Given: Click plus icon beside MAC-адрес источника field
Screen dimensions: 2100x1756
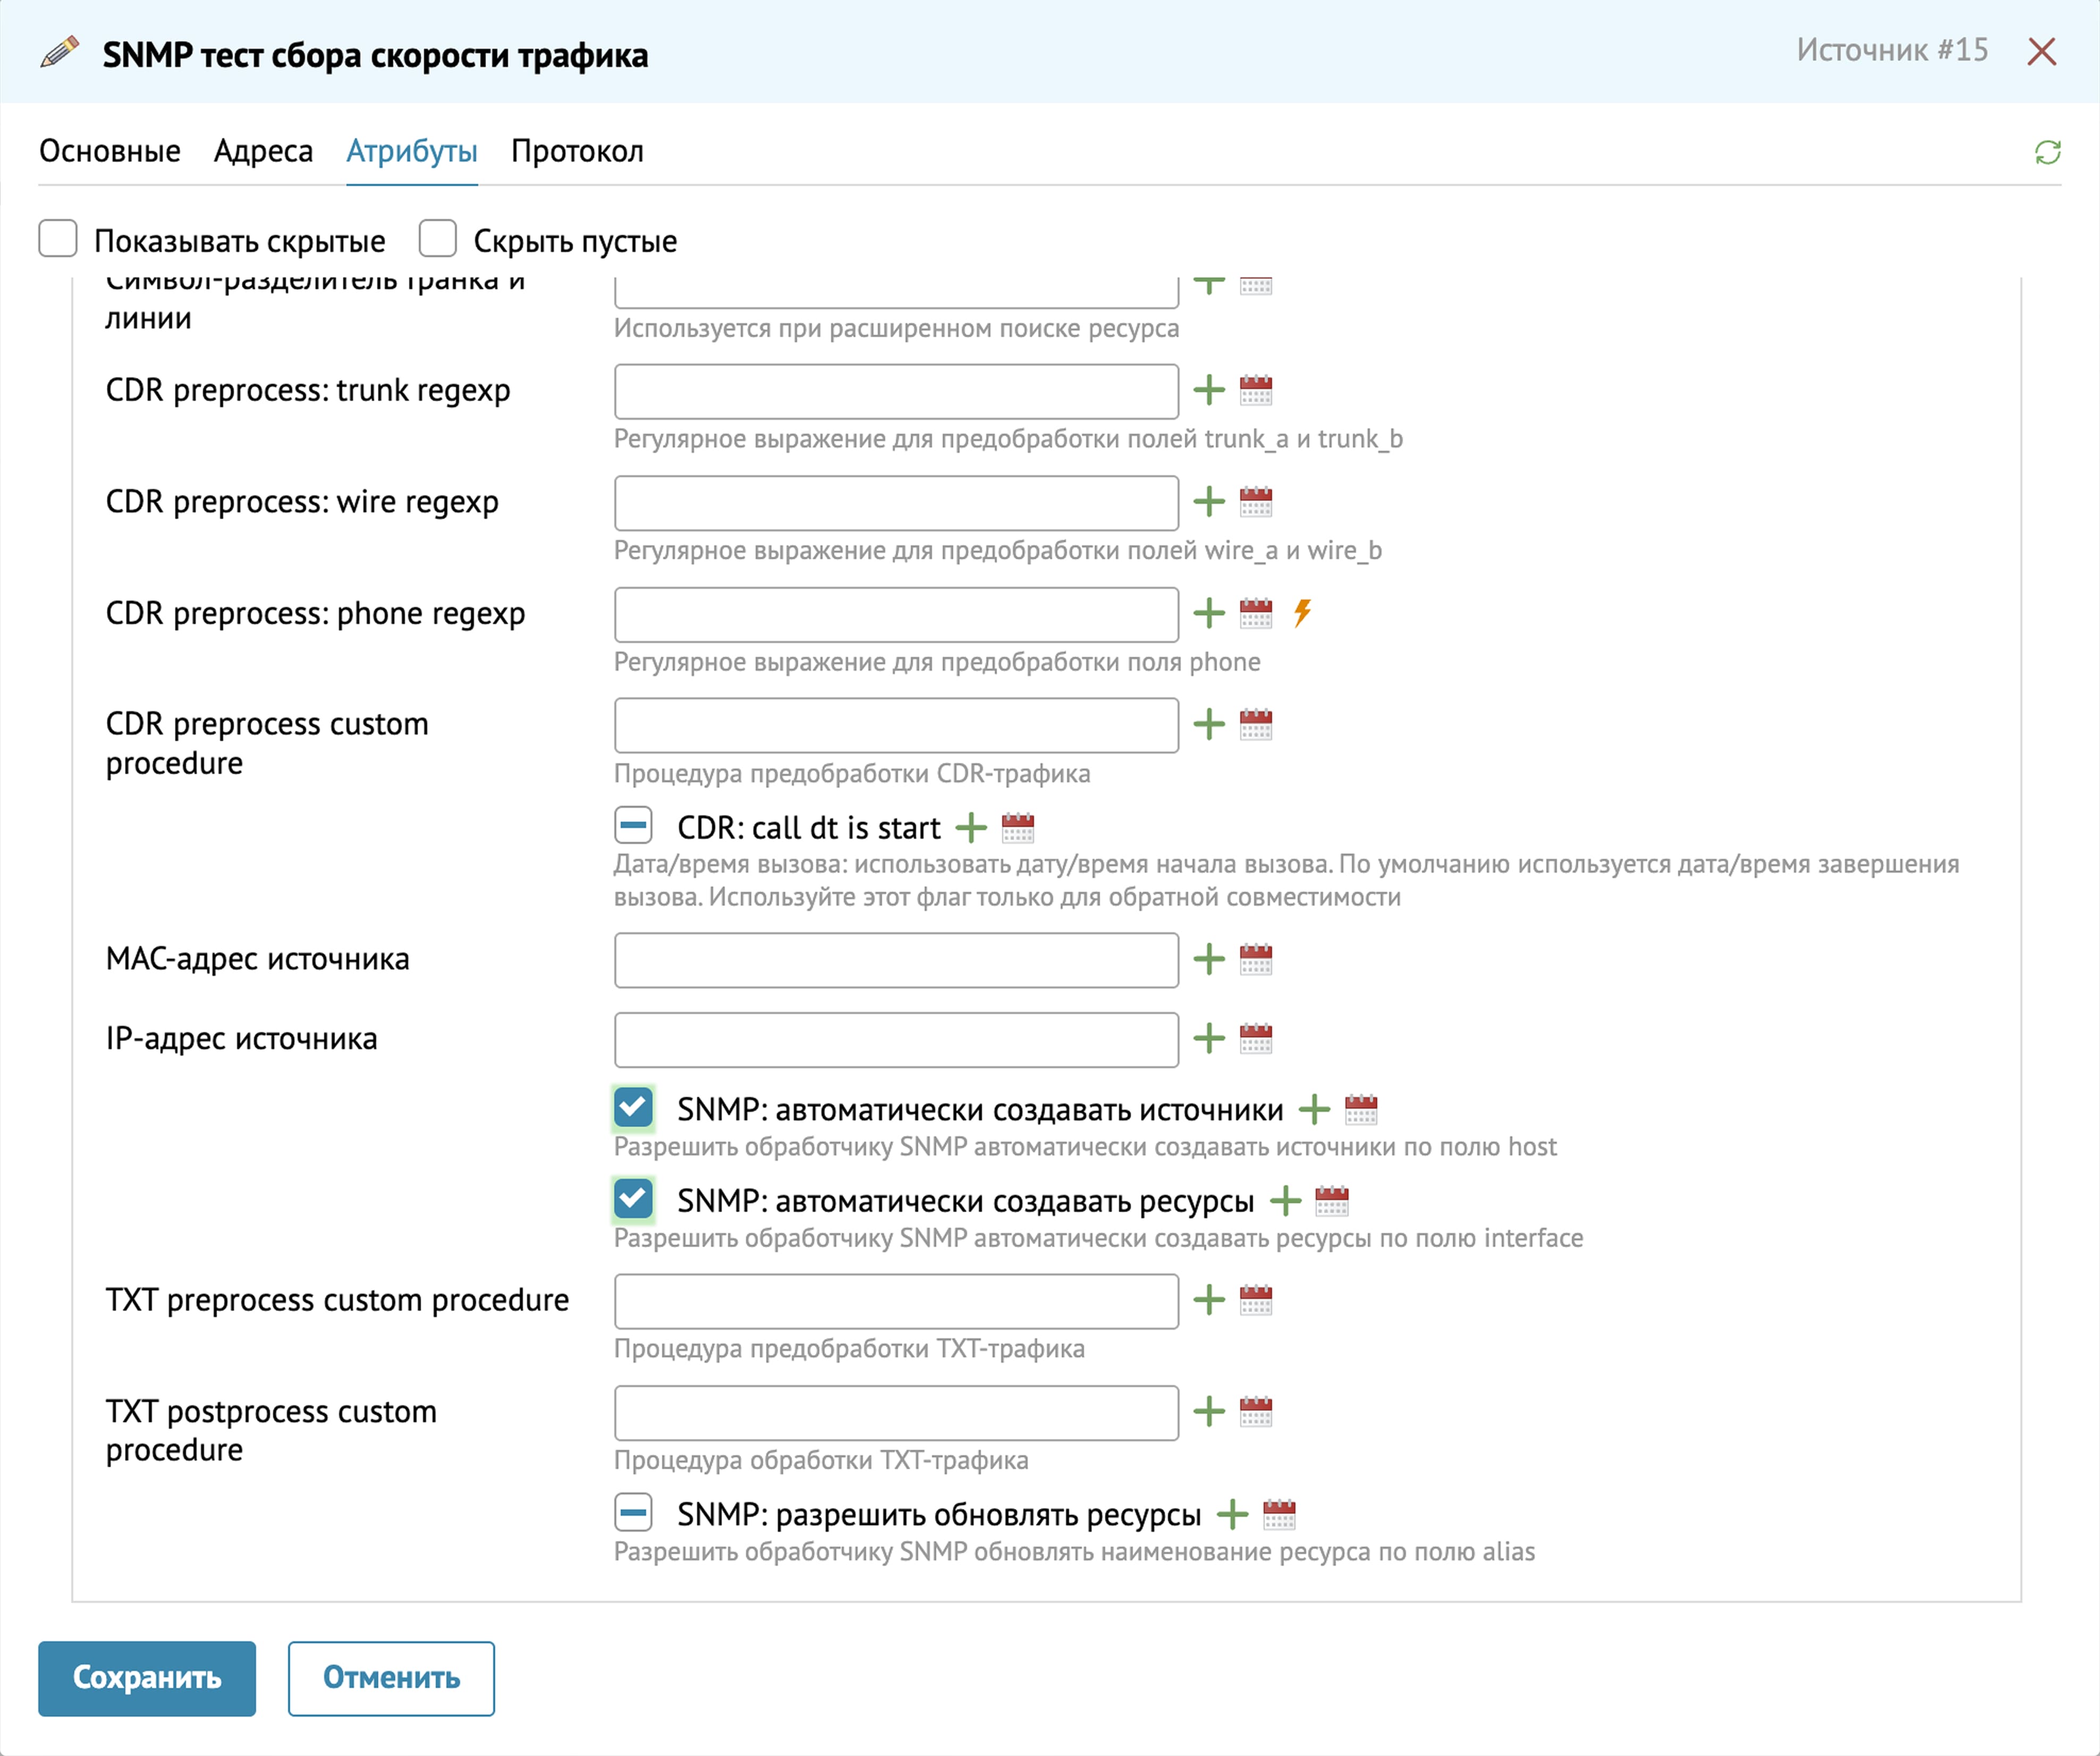Looking at the screenshot, I should pos(1209,959).
